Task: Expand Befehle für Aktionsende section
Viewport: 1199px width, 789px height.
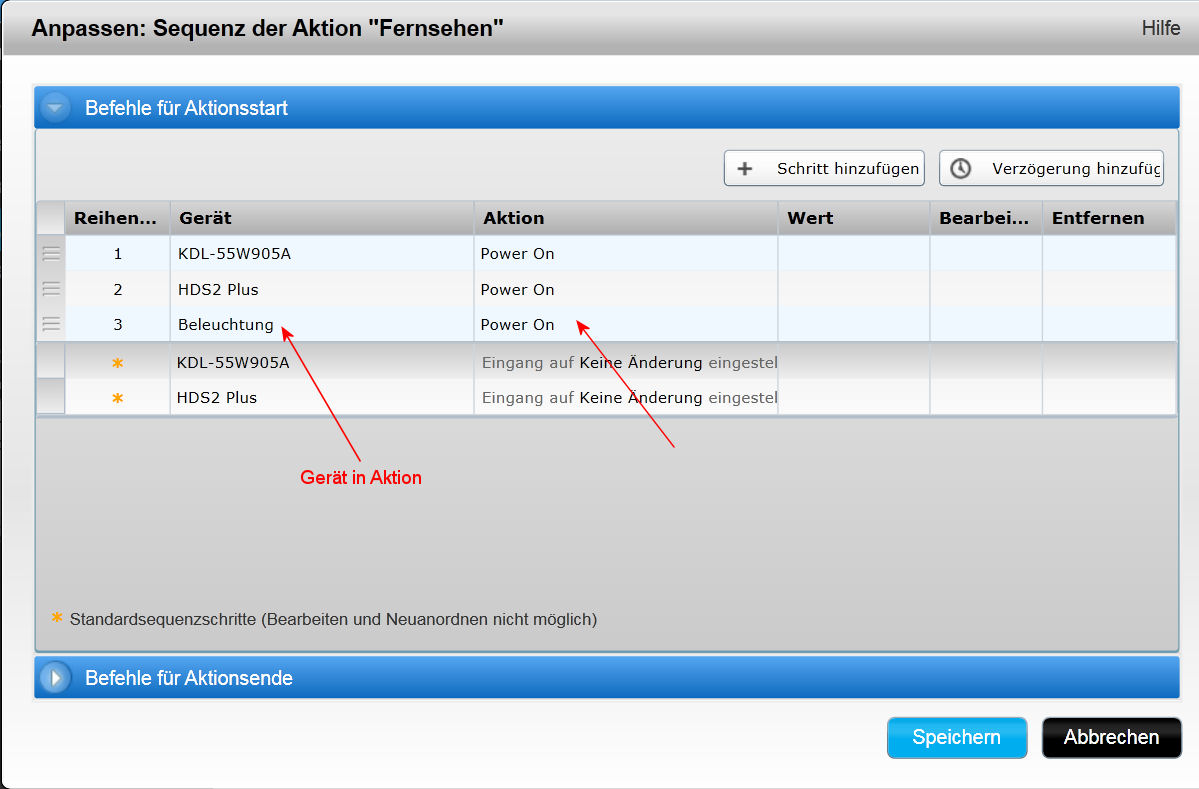Action: [x=56, y=678]
